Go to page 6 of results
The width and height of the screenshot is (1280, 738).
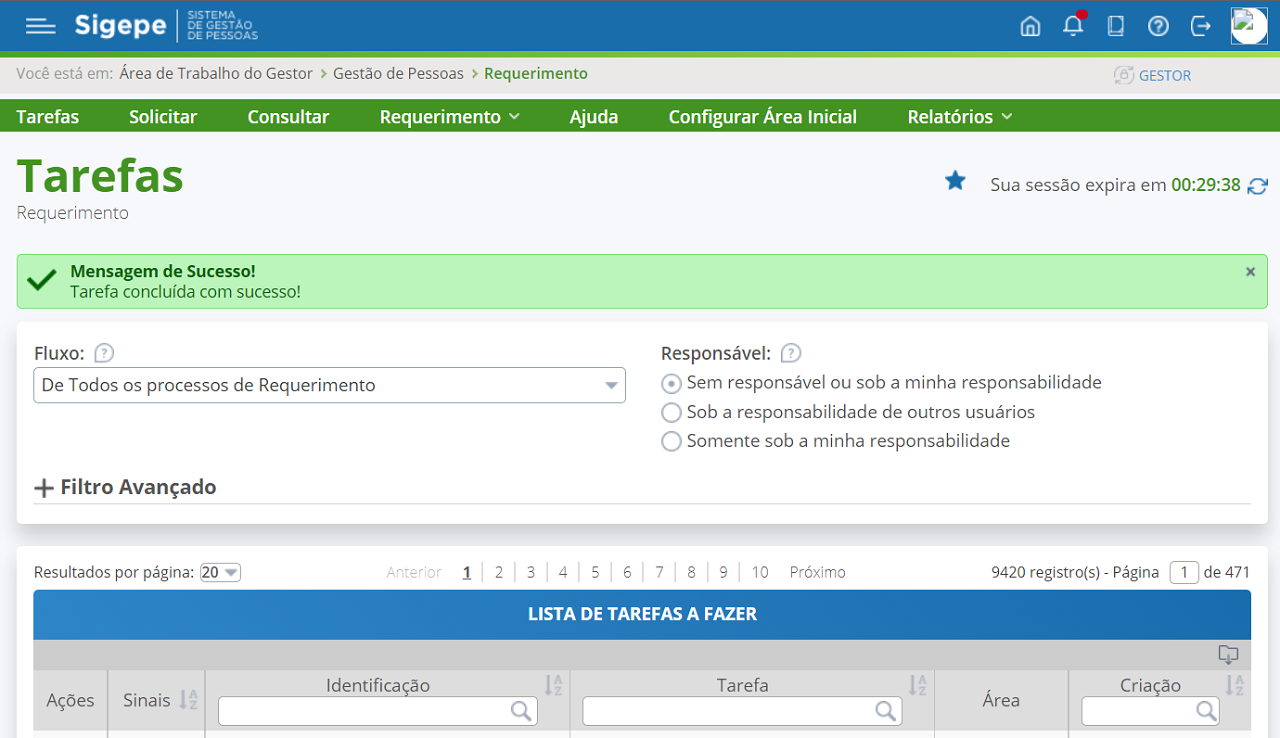627,573
